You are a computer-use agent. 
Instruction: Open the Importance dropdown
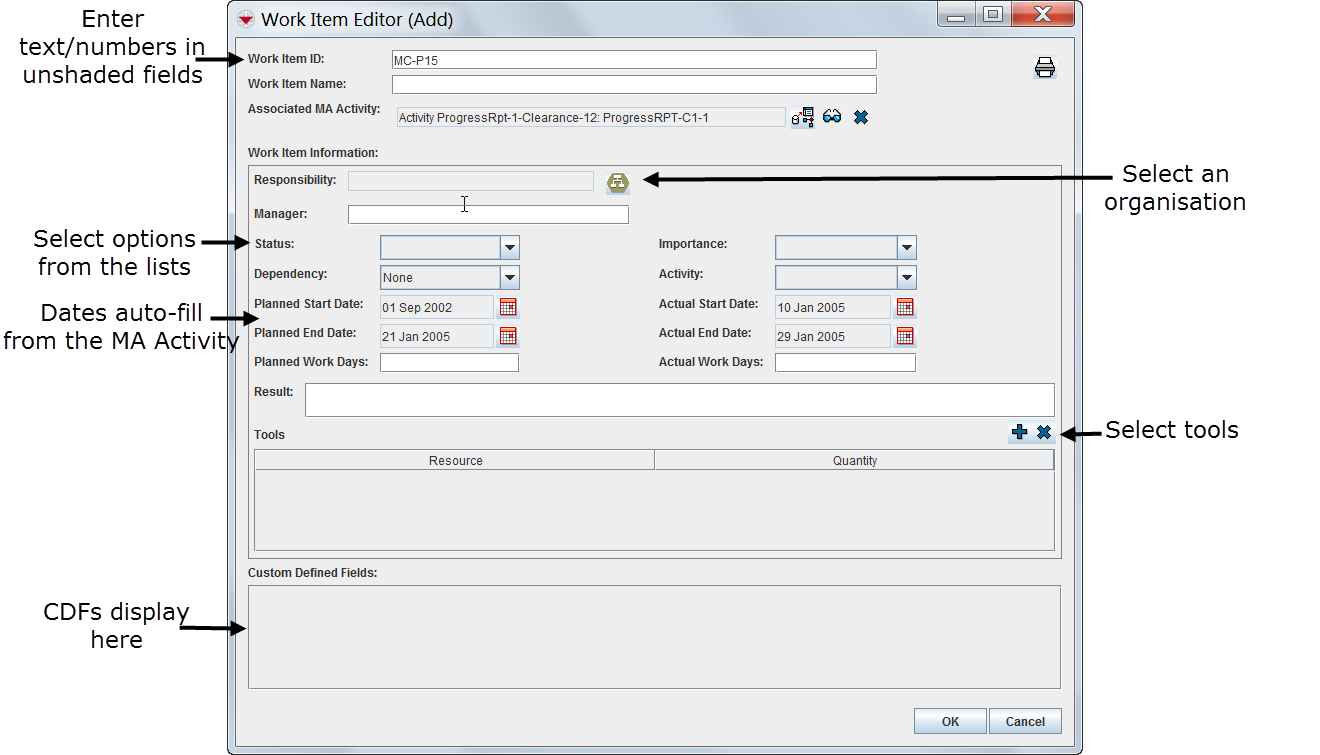click(906, 247)
